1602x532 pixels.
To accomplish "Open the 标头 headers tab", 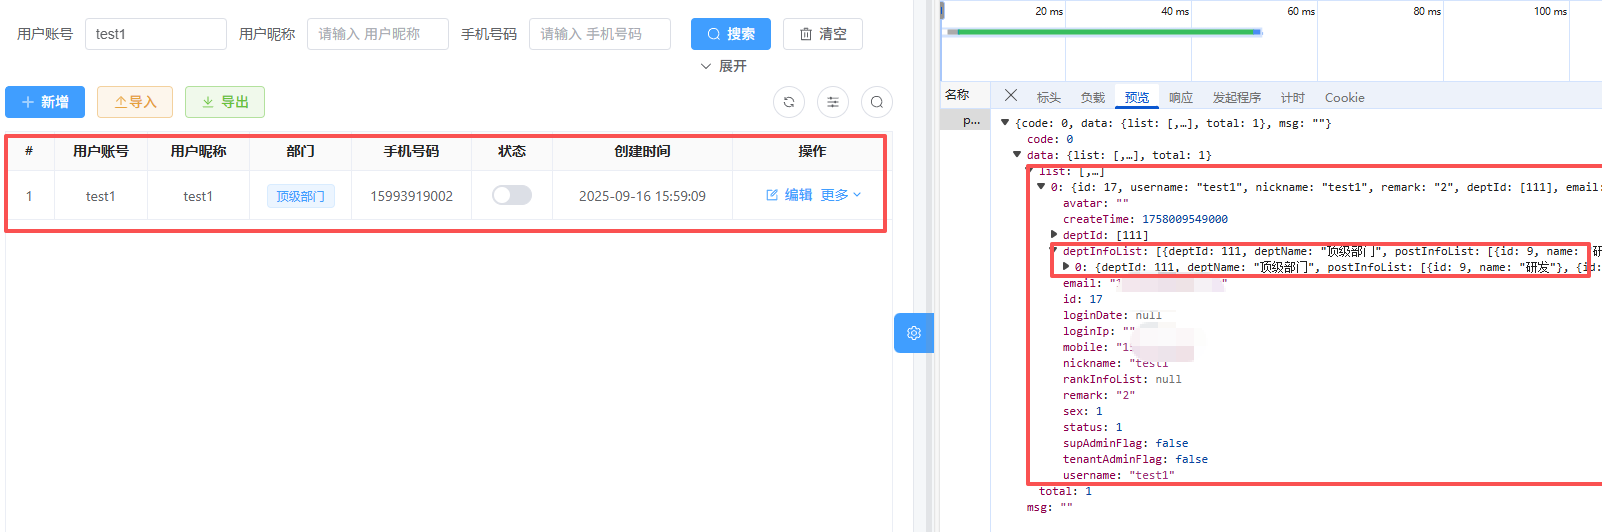I will (x=1049, y=98).
